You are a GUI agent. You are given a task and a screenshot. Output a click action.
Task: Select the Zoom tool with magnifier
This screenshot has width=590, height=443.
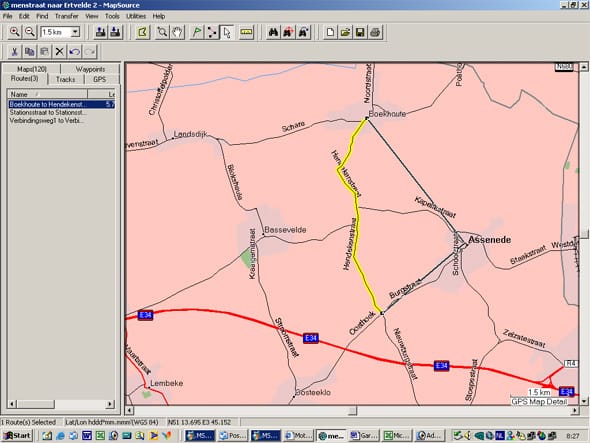click(162, 32)
